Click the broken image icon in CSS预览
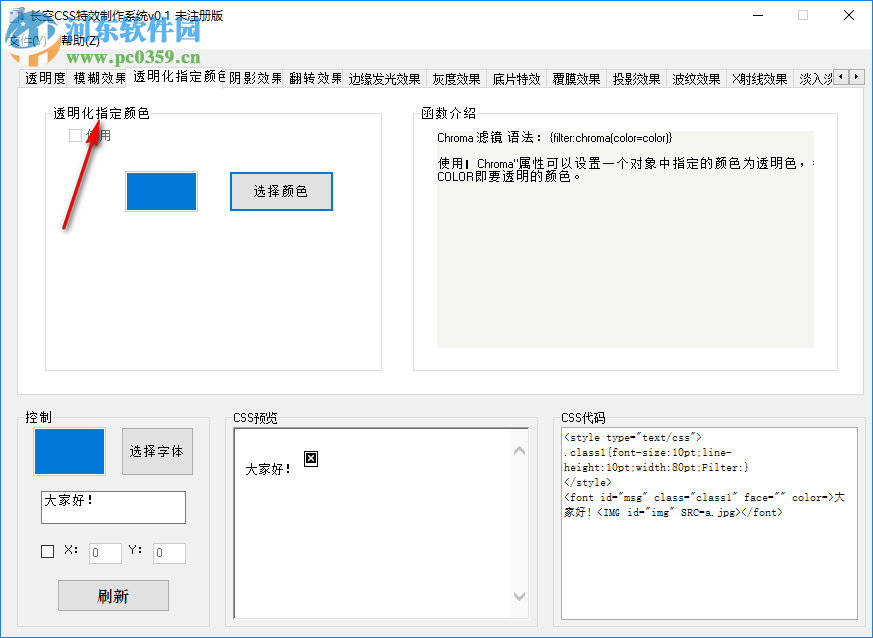This screenshot has height=638, width=873. [x=310, y=459]
